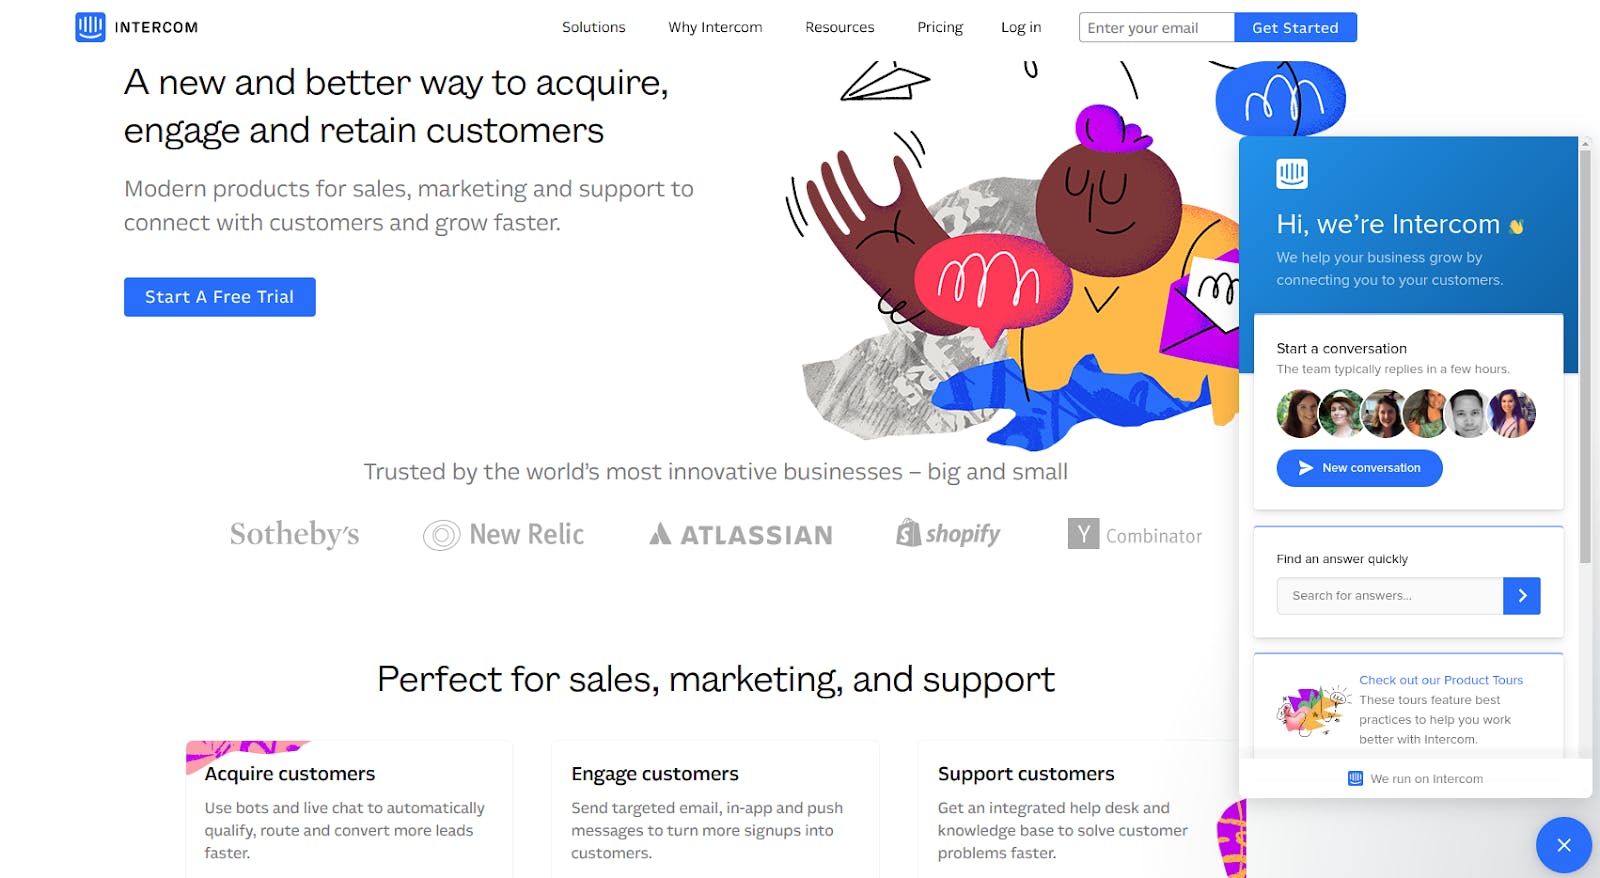1600x878 pixels.
Task: Click the Search for answers field
Action: [x=1389, y=596]
